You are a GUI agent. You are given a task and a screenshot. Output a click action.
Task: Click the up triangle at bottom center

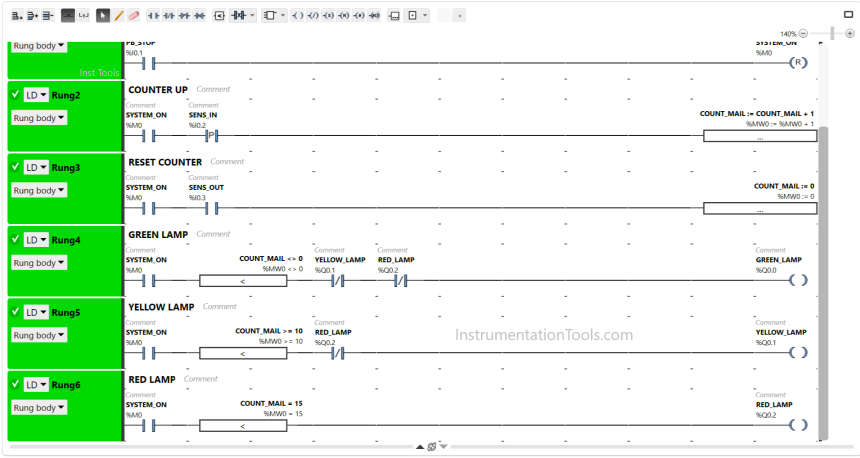pyautogui.click(x=420, y=447)
